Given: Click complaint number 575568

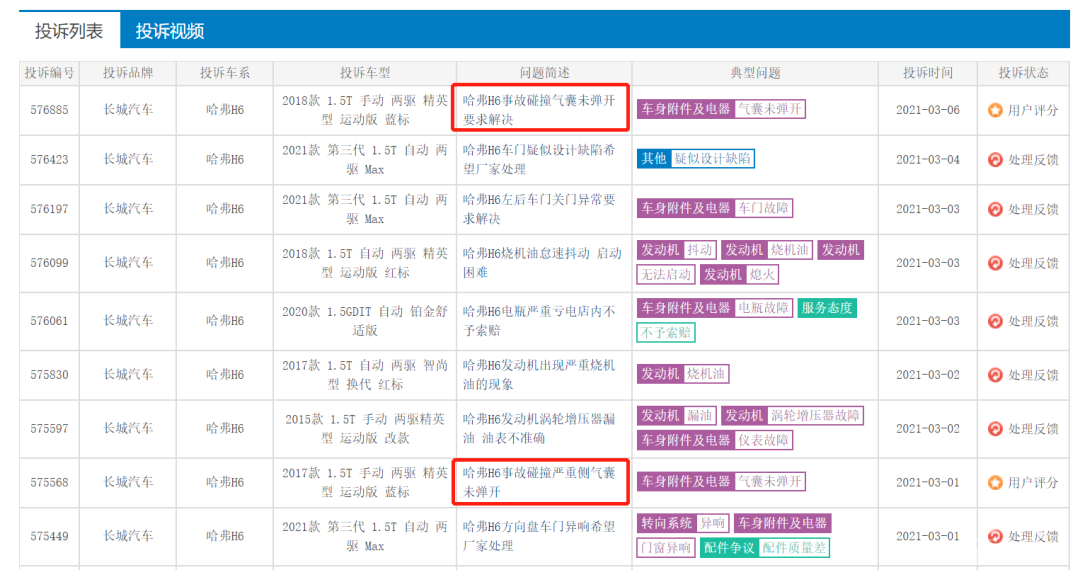Looking at the screenshot, I should coord(50,483).
